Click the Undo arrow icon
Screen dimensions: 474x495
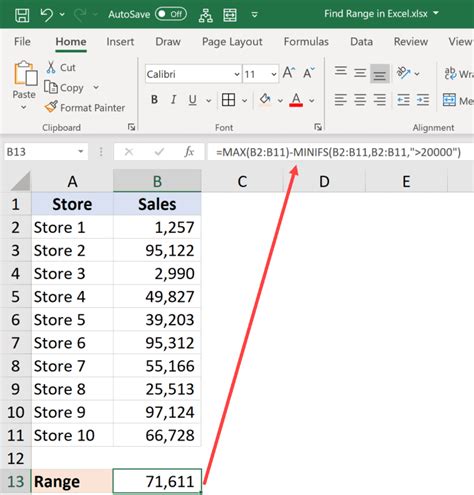pyautogui.click(x=46, y=15)
